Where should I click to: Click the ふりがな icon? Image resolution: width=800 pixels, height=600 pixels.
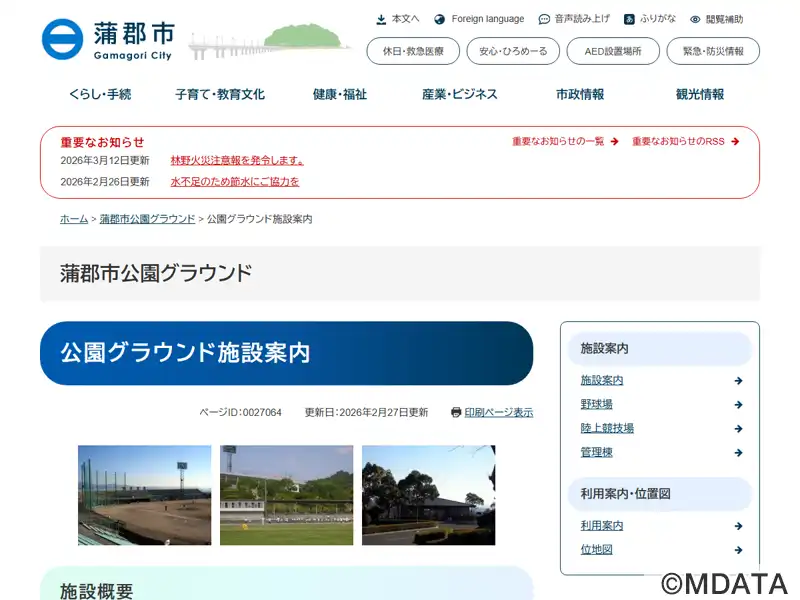coord(629,19)
